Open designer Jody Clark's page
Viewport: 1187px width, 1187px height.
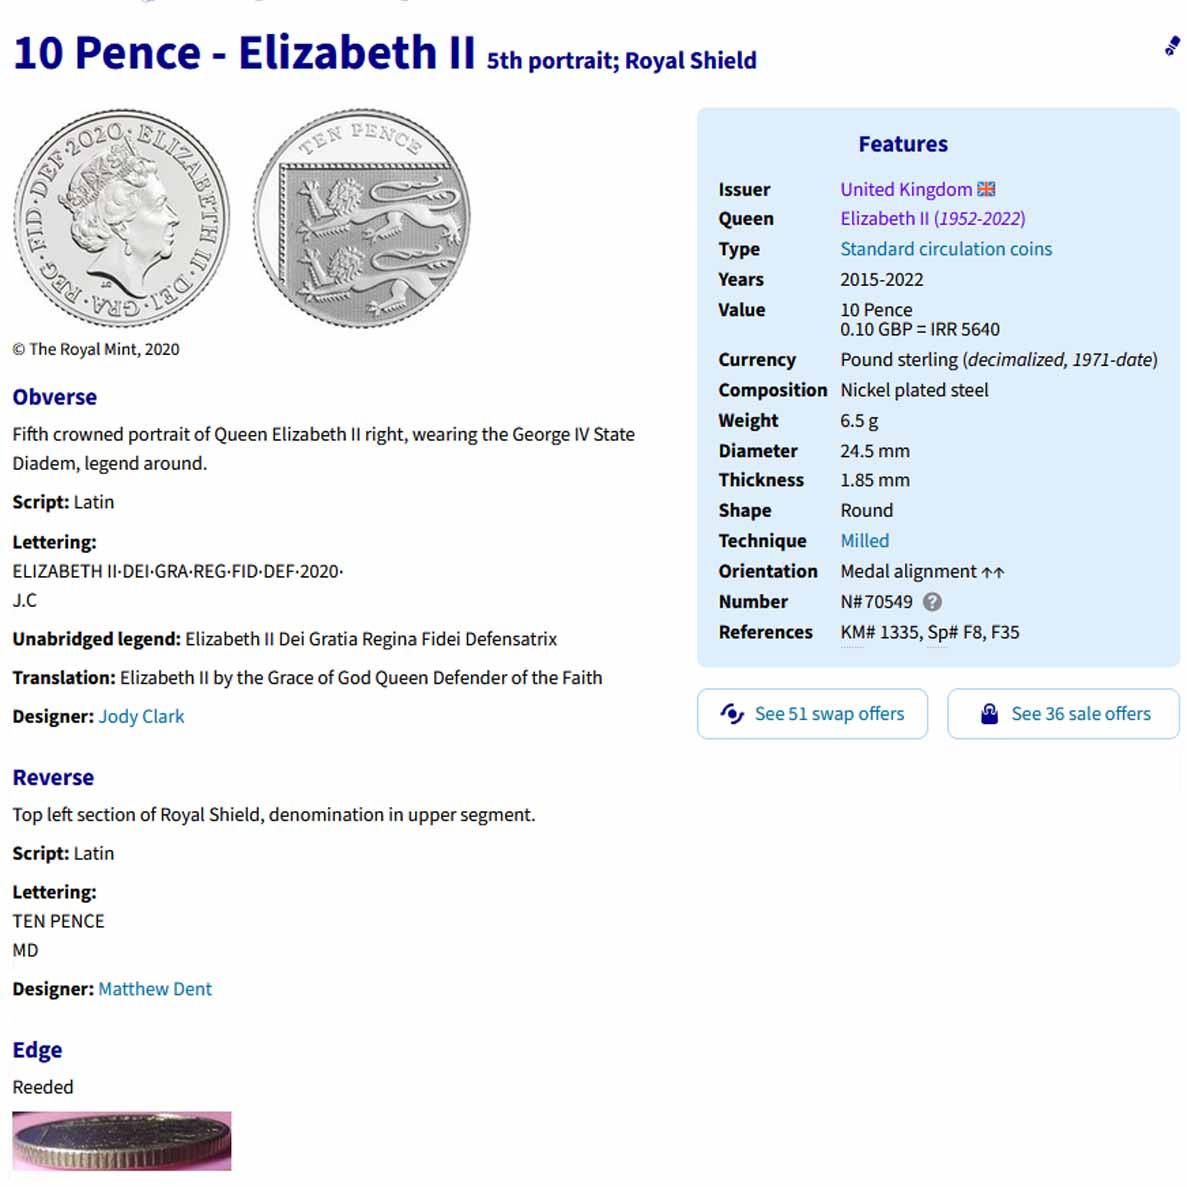[141, 716]
